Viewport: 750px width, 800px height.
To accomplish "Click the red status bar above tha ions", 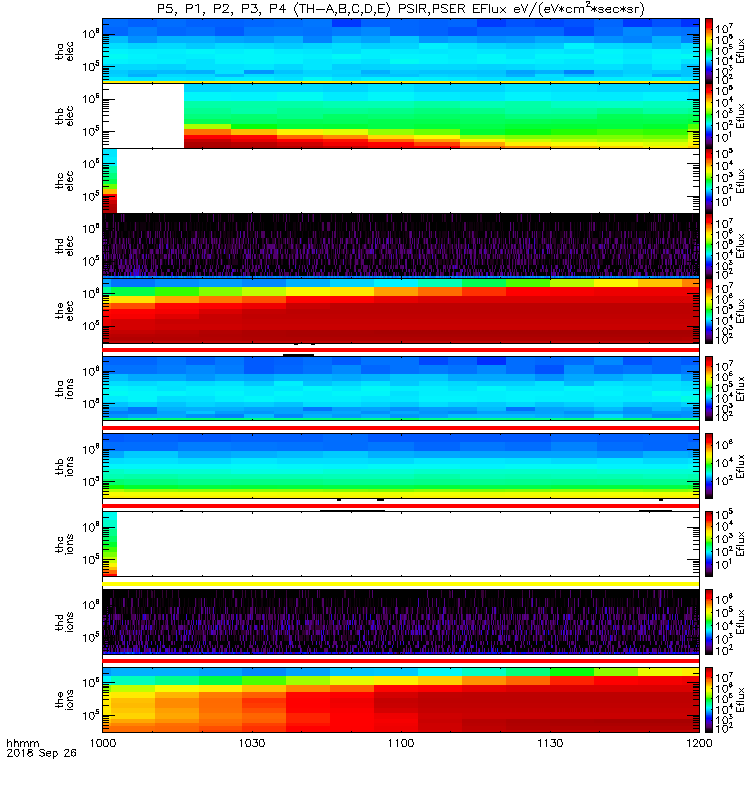I will pos(401,350).
